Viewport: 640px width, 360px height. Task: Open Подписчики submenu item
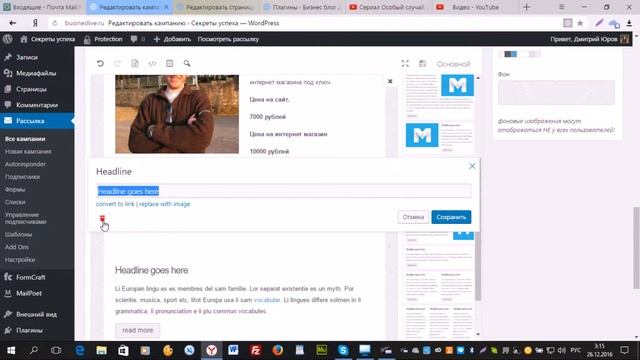22,177
